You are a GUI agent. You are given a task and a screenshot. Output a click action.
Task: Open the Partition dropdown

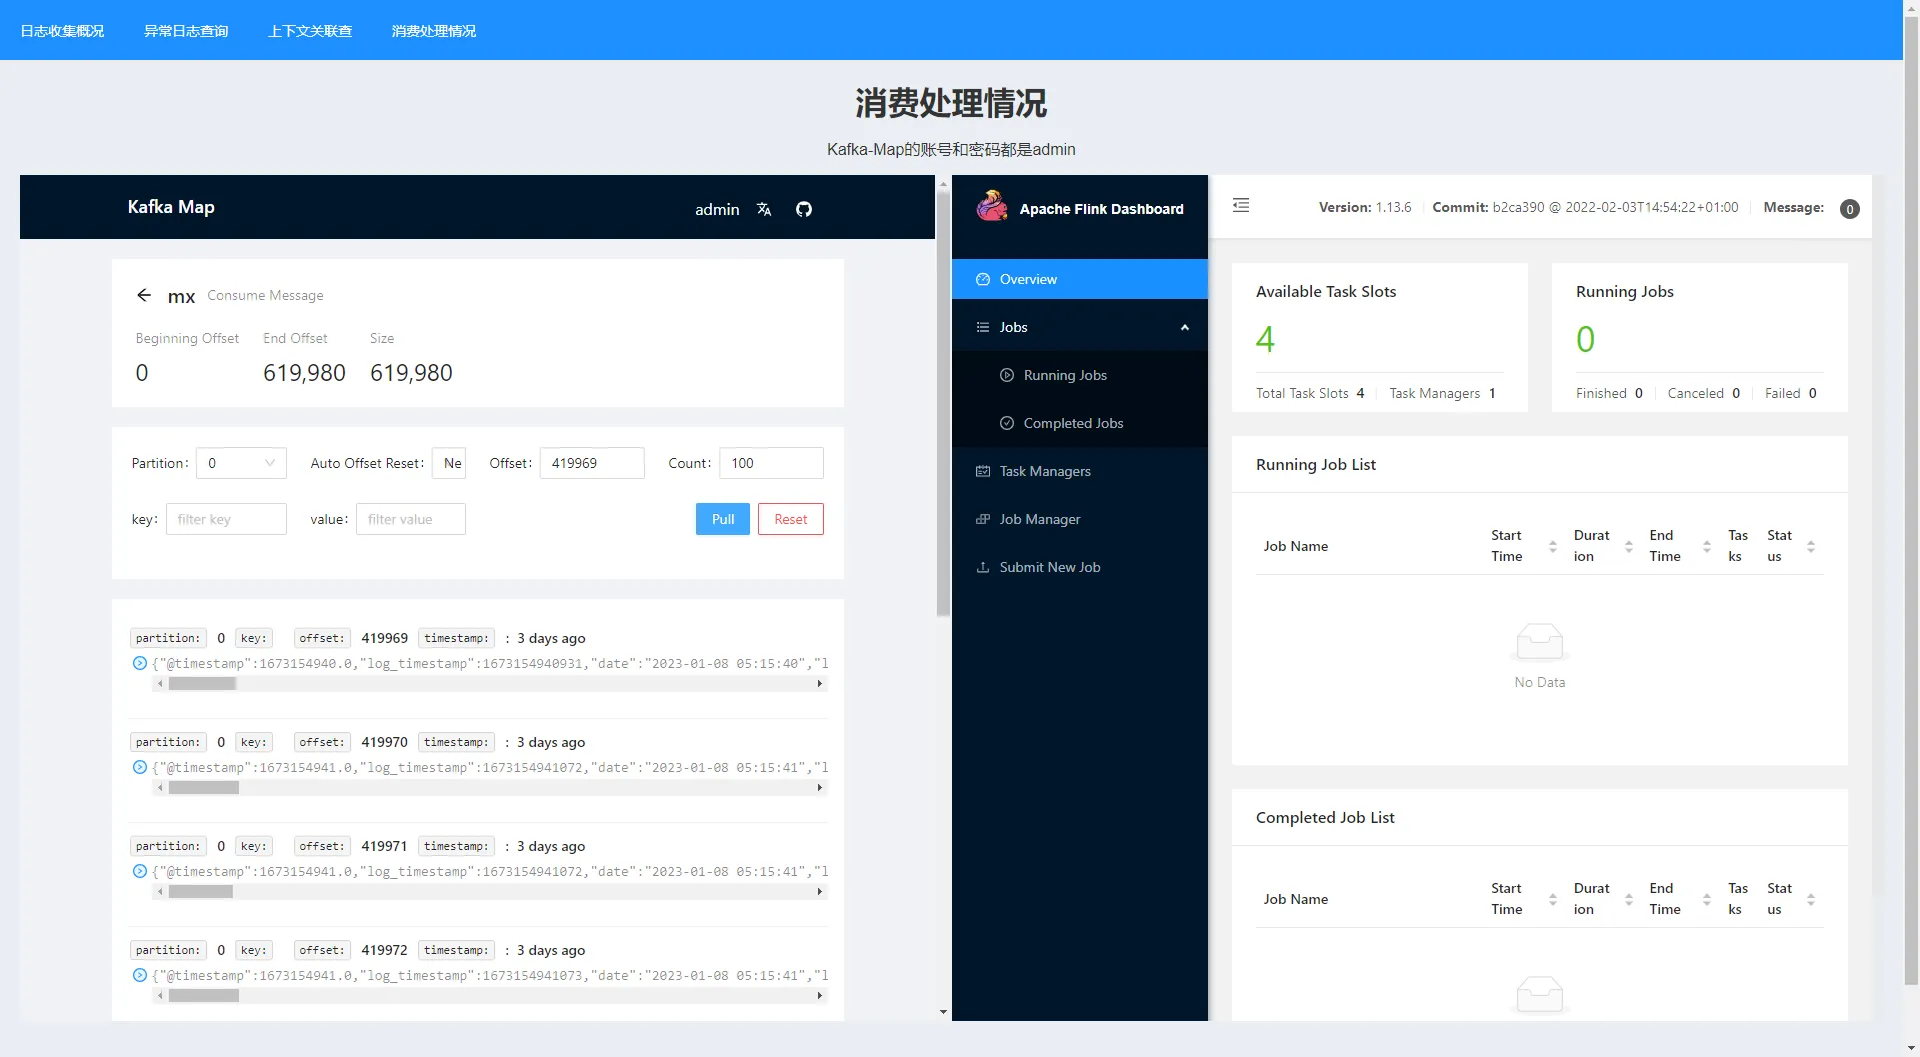(241, 463)
